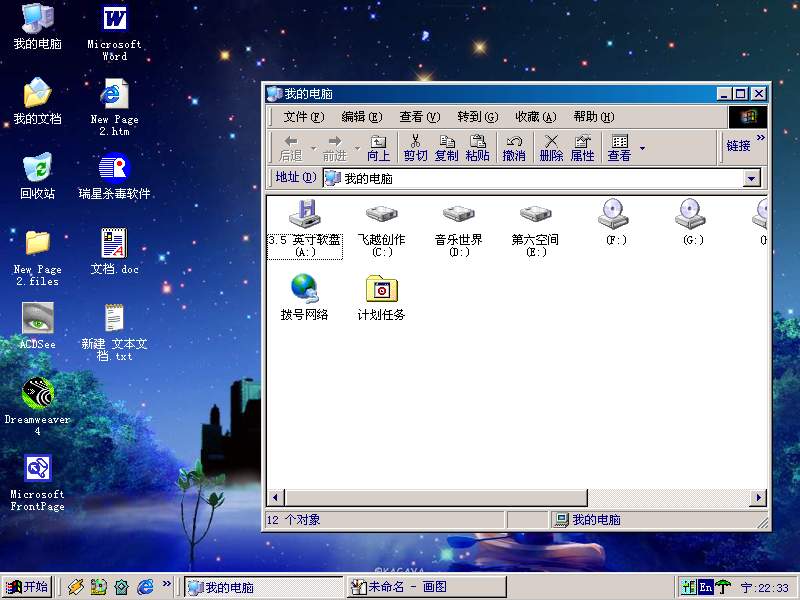
Task: Click the green umbrella tray icon
Action: tap(723, 587)
